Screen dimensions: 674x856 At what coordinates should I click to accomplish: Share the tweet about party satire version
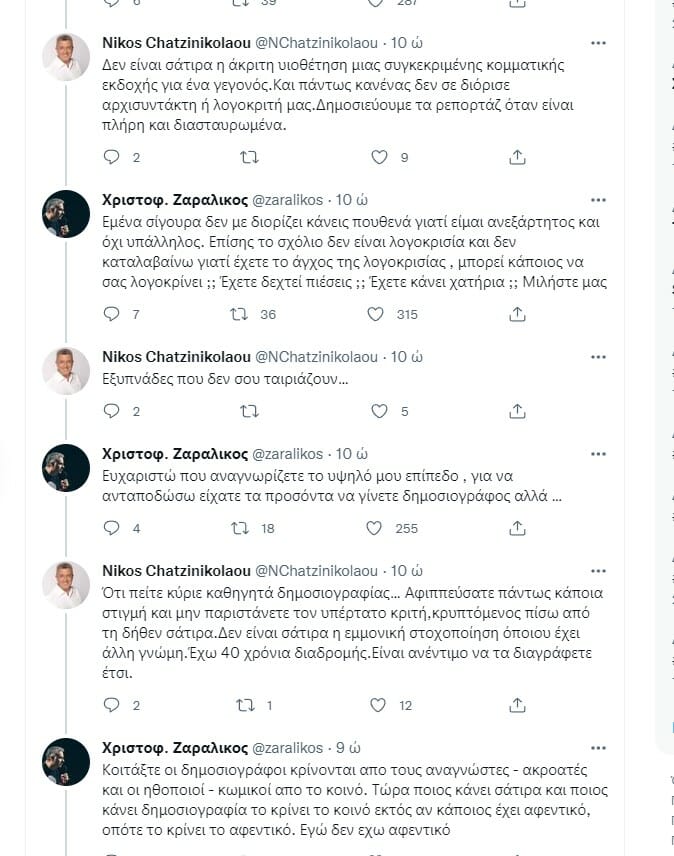(517, 157)
